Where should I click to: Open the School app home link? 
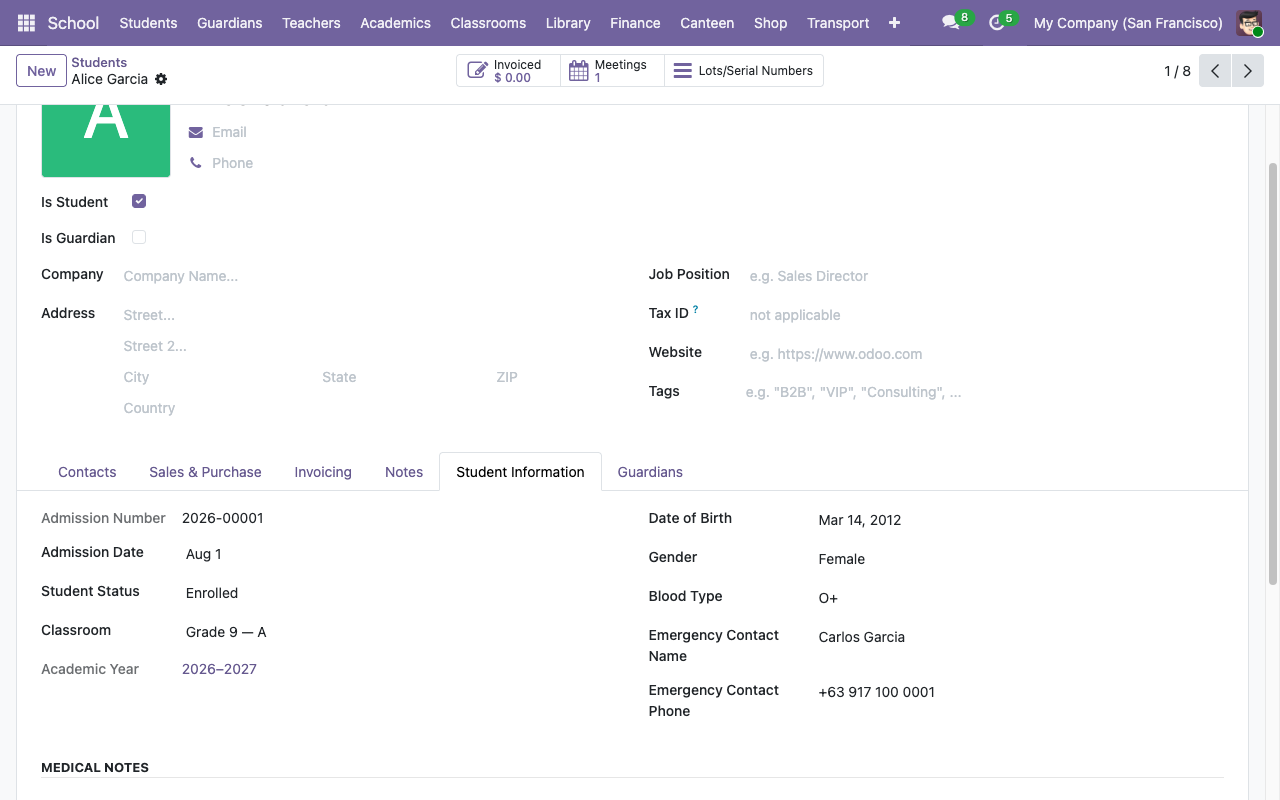(73, 23)
